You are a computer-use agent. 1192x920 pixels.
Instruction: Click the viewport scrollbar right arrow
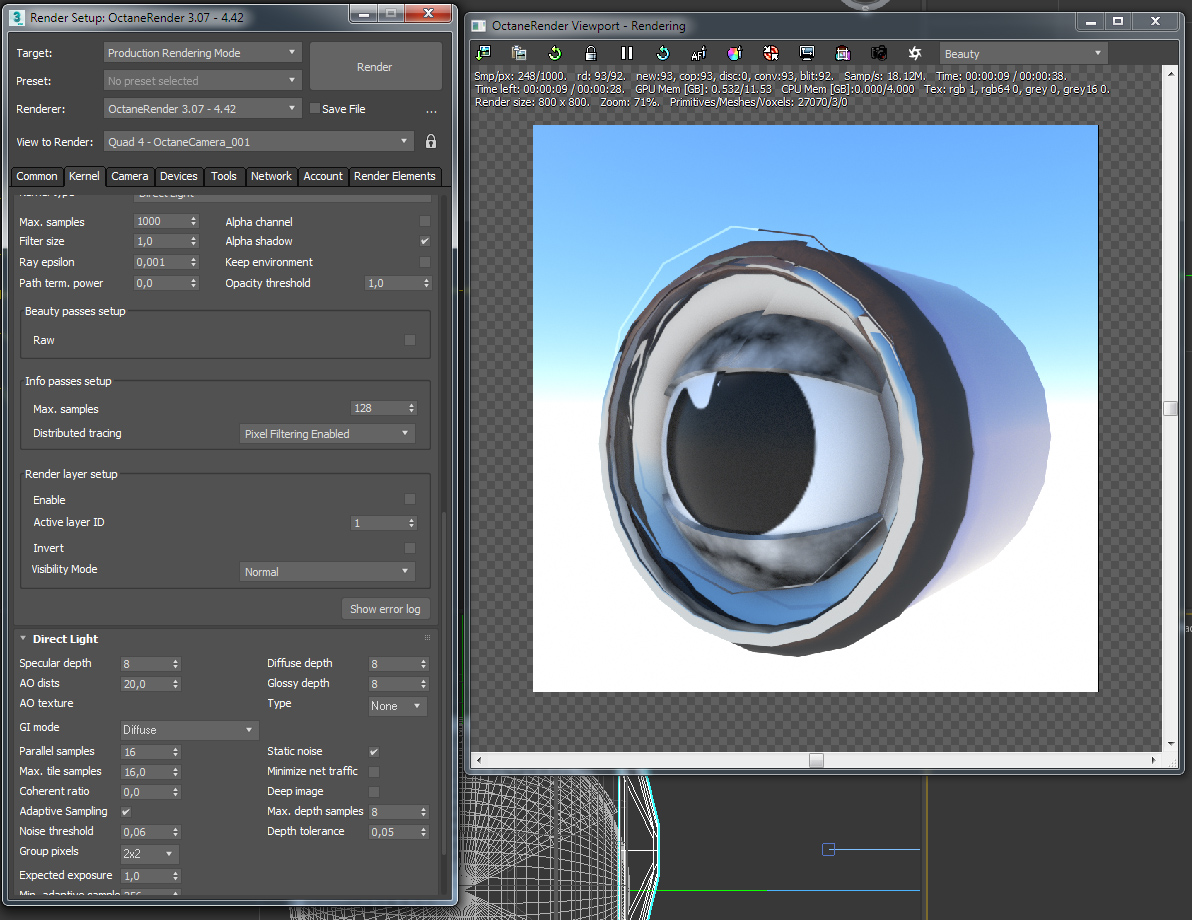coord(1153,760)
